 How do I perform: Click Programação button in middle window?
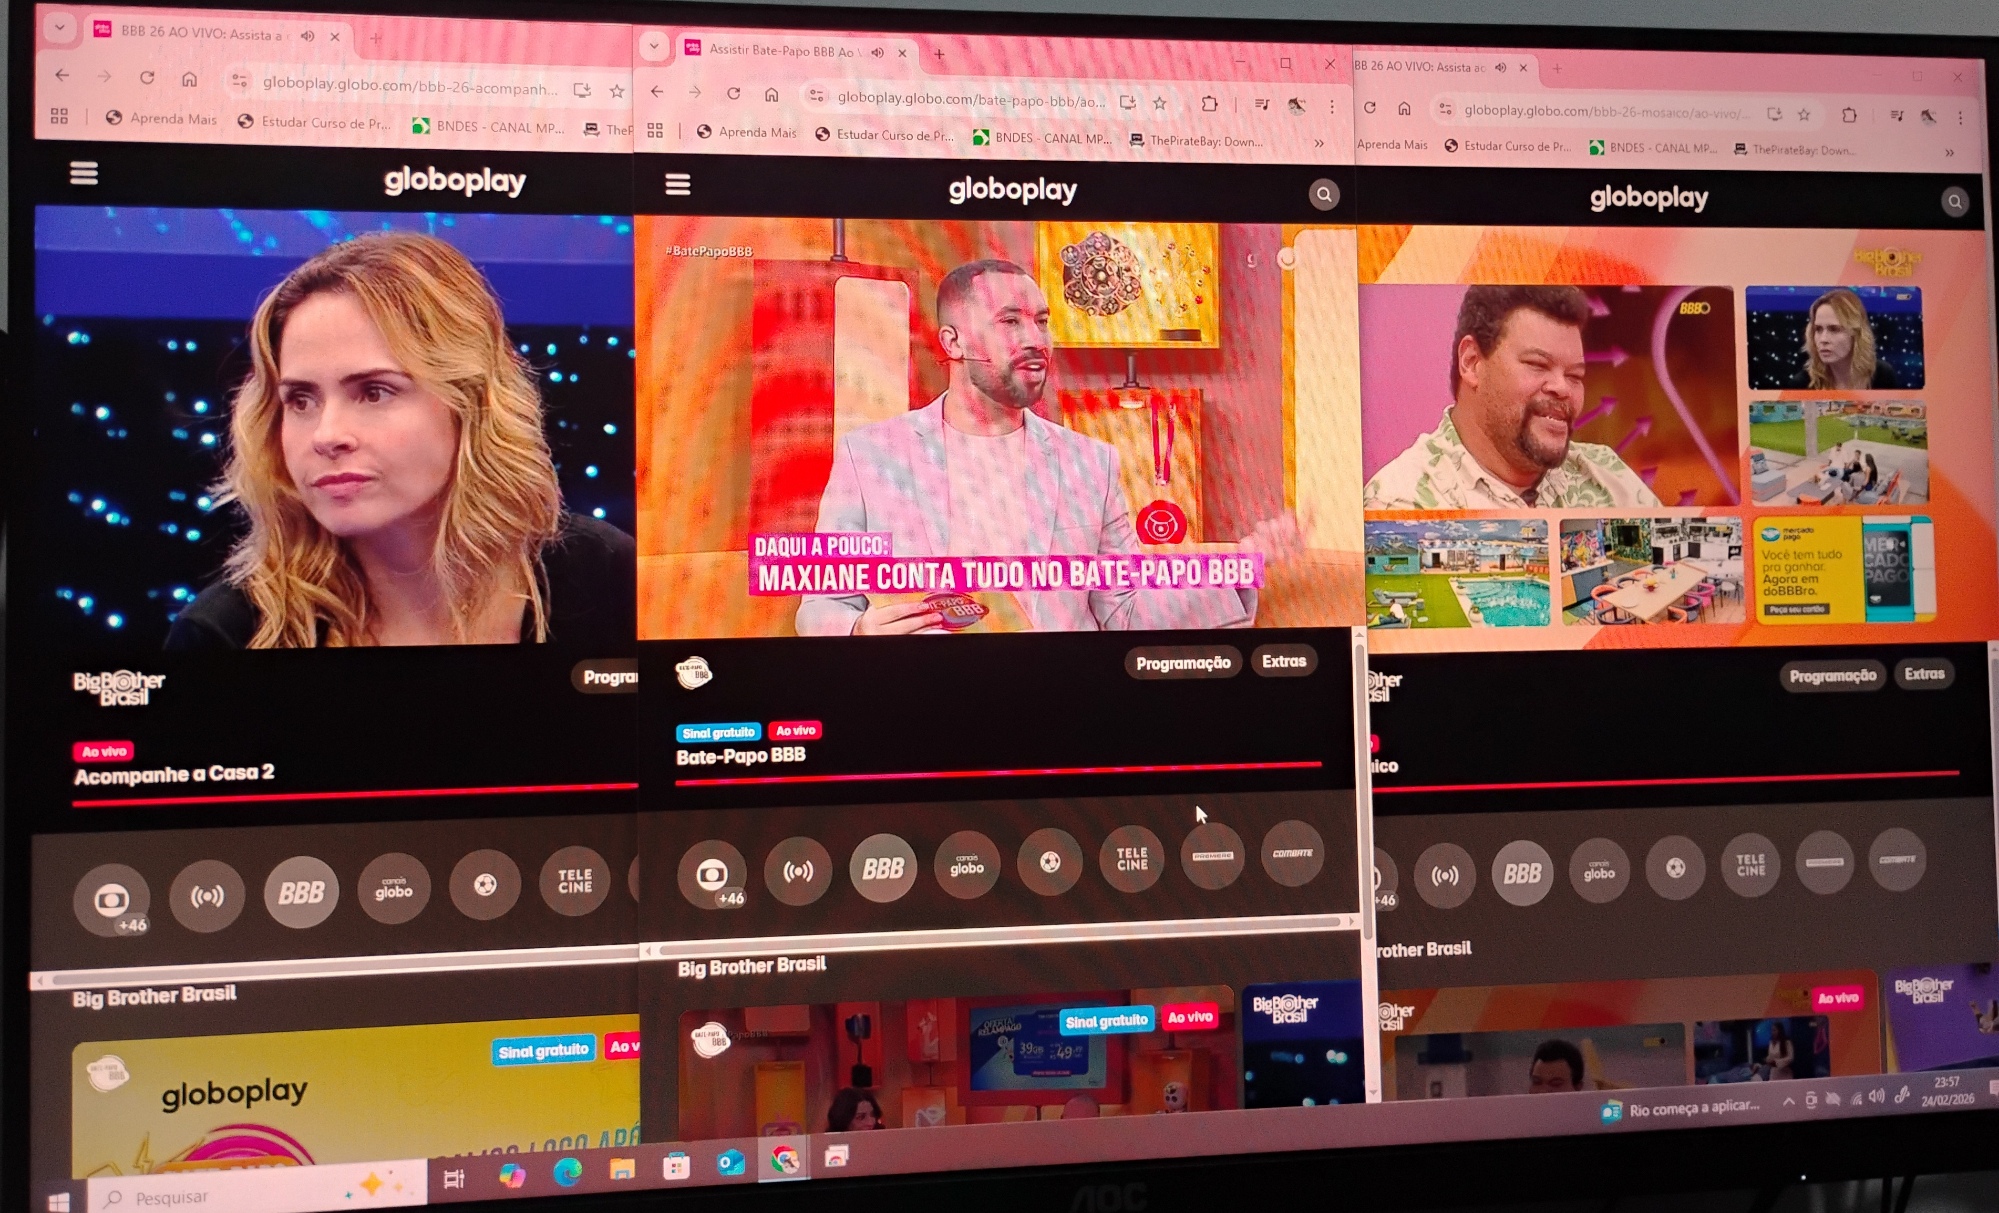point(1183,663)
